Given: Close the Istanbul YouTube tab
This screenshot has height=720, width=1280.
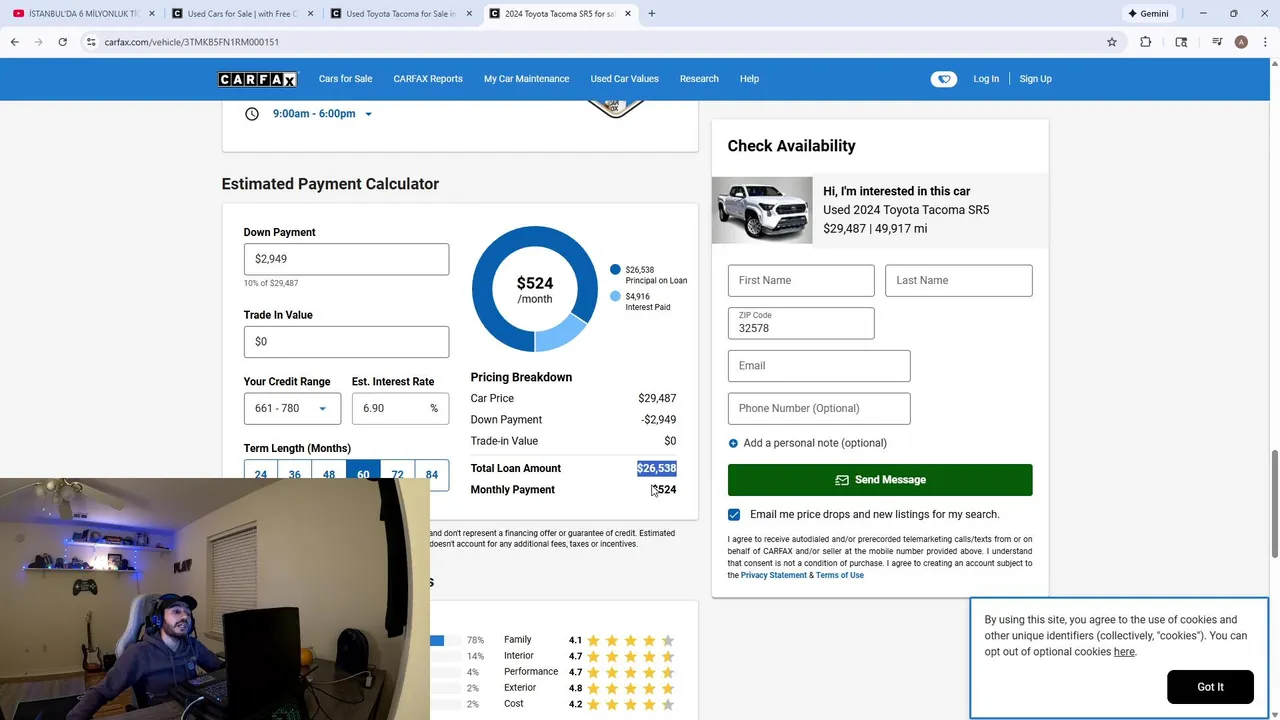Looking at the screenshot, I should tap(150, 14).
